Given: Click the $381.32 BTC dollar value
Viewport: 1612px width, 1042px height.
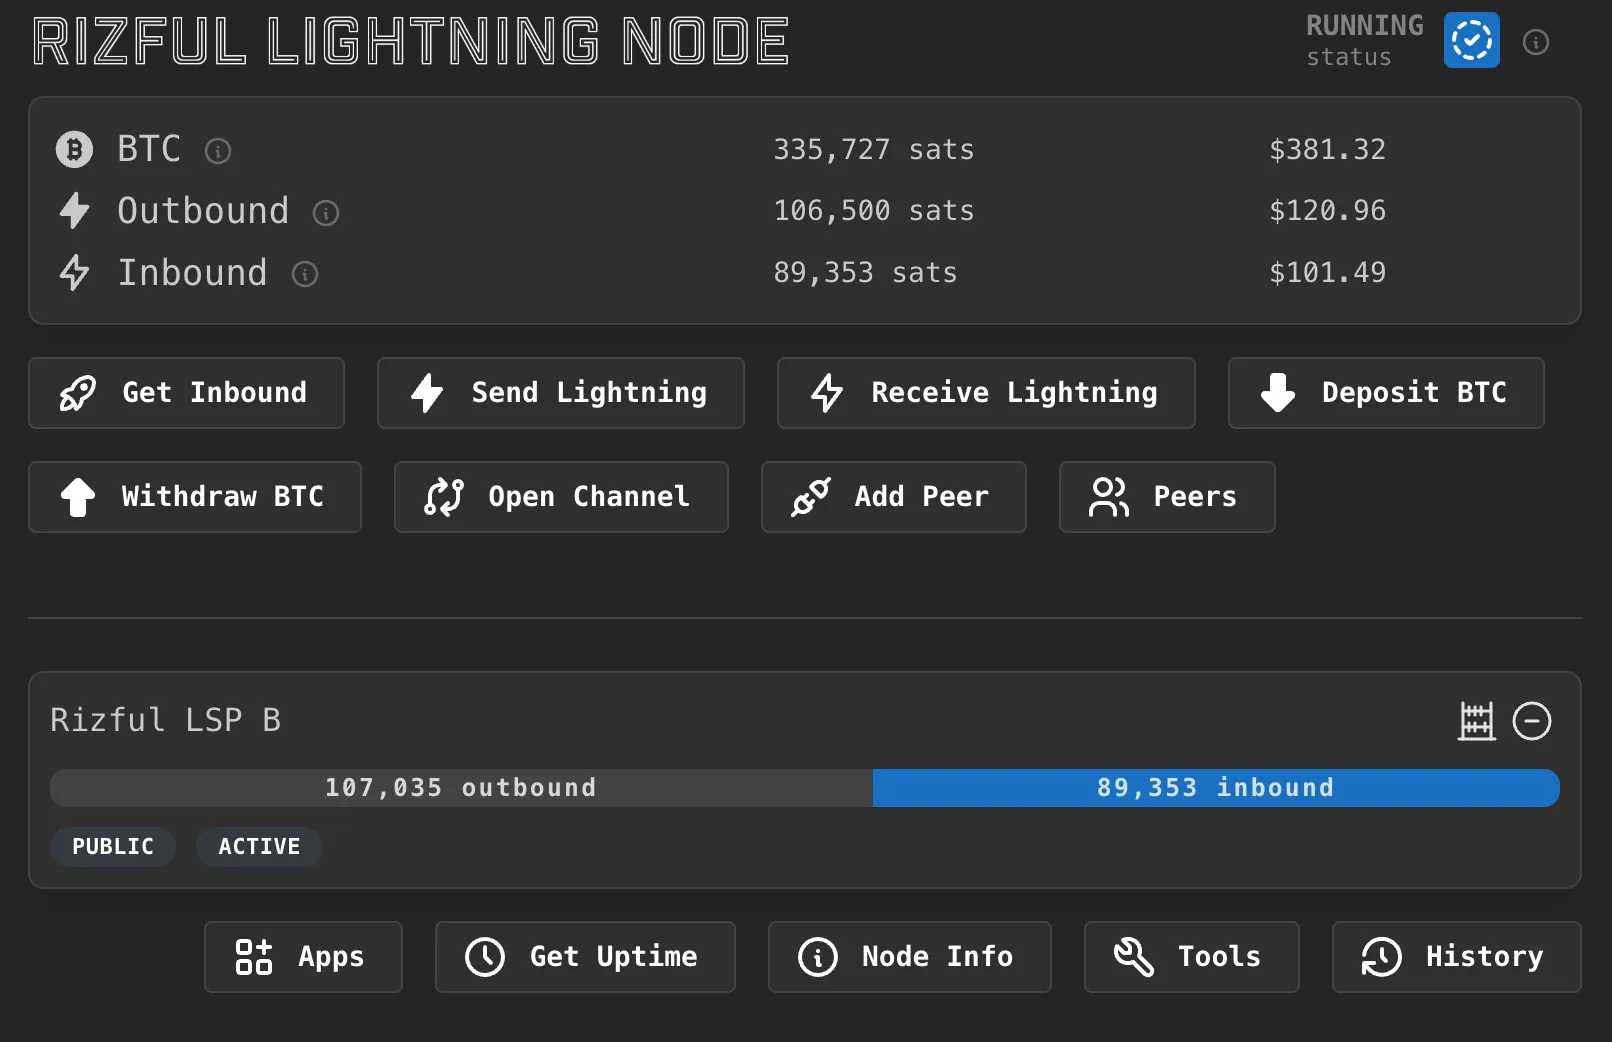Looking at the screenshot, I should [1327, 150].
